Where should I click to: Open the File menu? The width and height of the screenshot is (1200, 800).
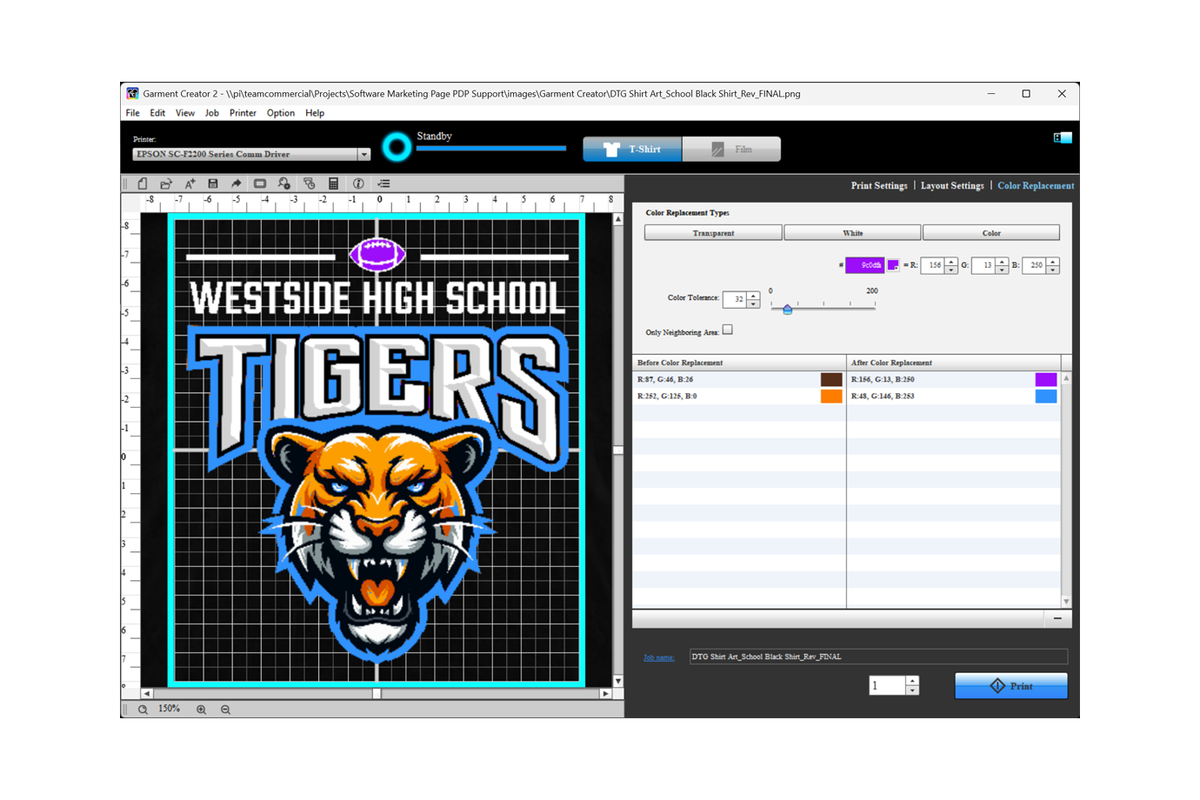(133, 113)
